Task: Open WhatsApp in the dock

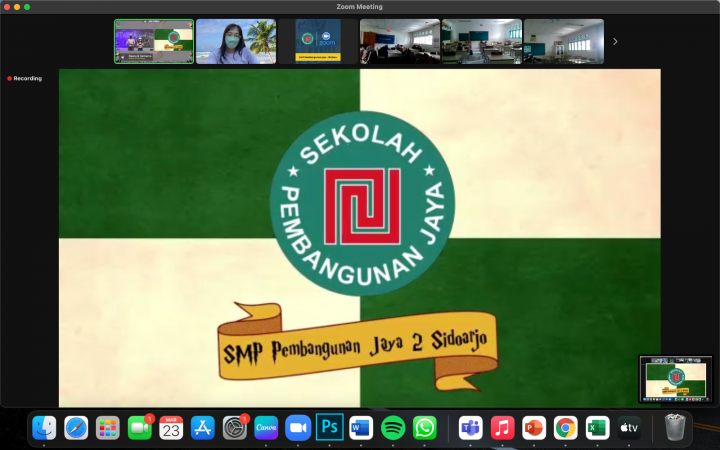Action: (x=425, y=428)
